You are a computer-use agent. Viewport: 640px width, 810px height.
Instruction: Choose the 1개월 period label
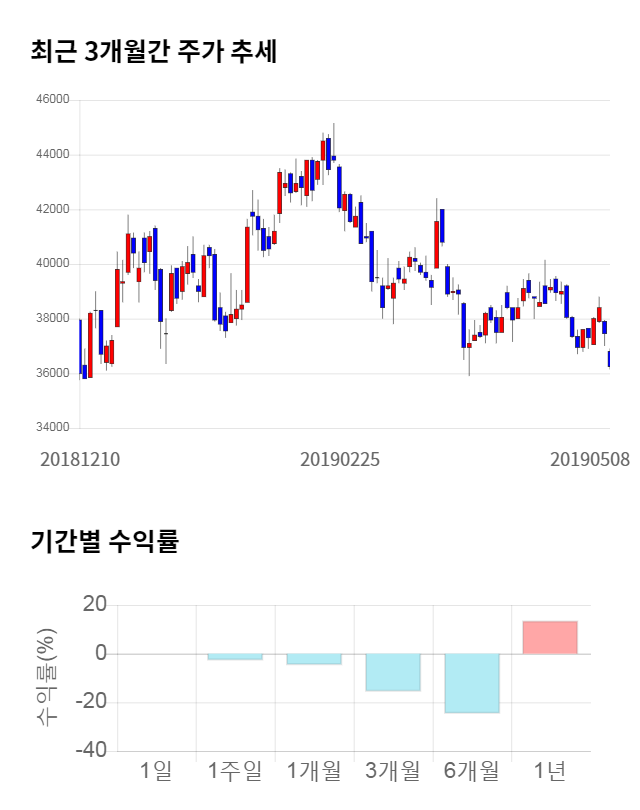314,771
